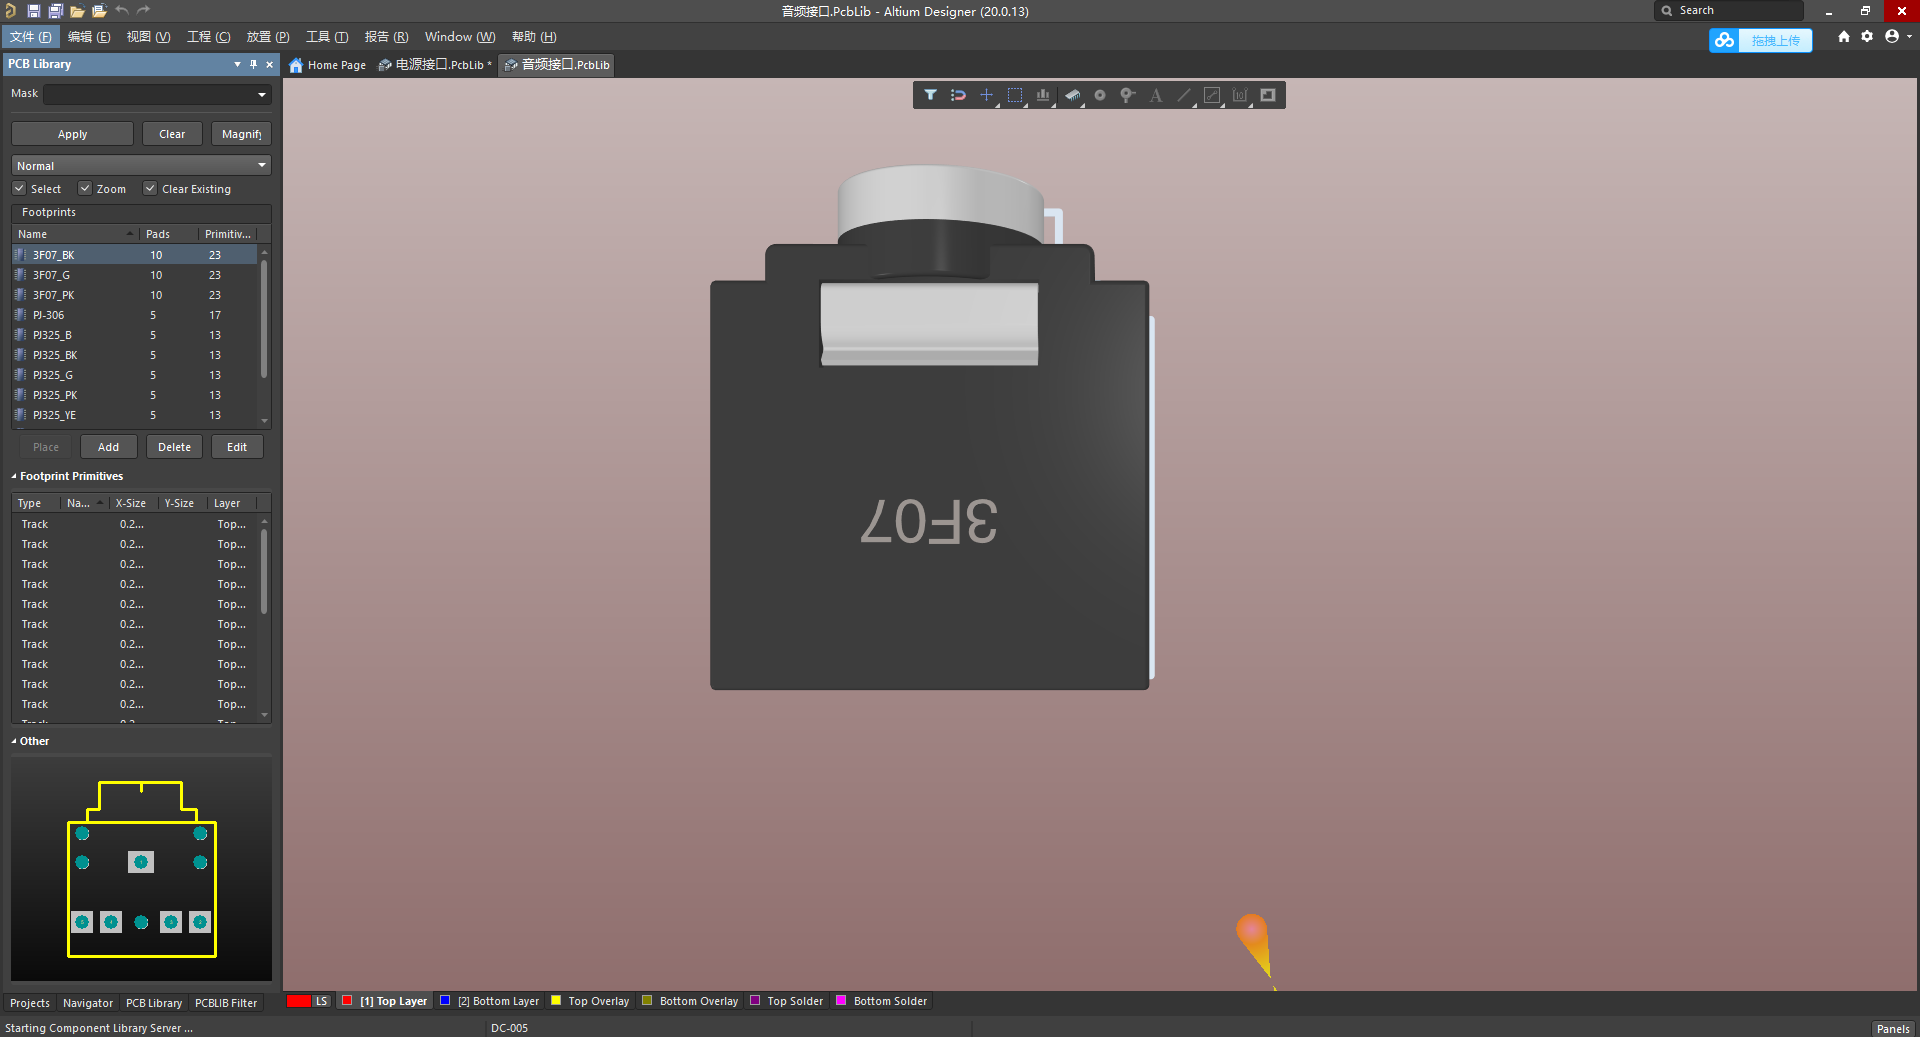Click the Open Project folder icon
The image size is (1920, 1037).
(99, 11)
